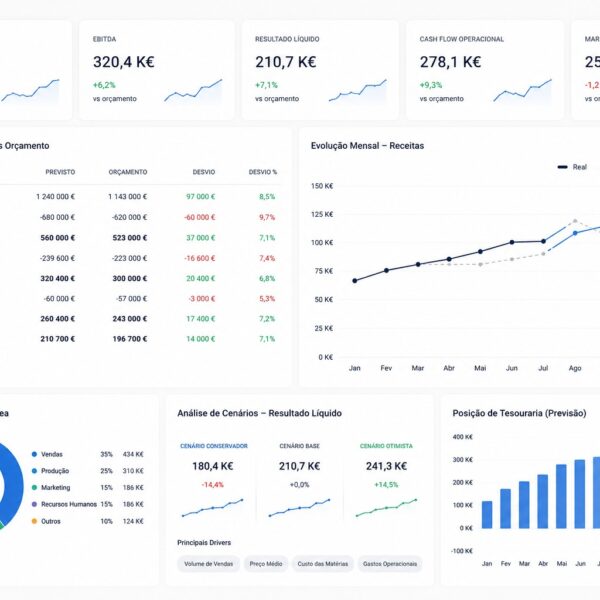The image size is (600, 600).
Task: Select the Preço Médio driver chip
Action: tap(266, 564)
